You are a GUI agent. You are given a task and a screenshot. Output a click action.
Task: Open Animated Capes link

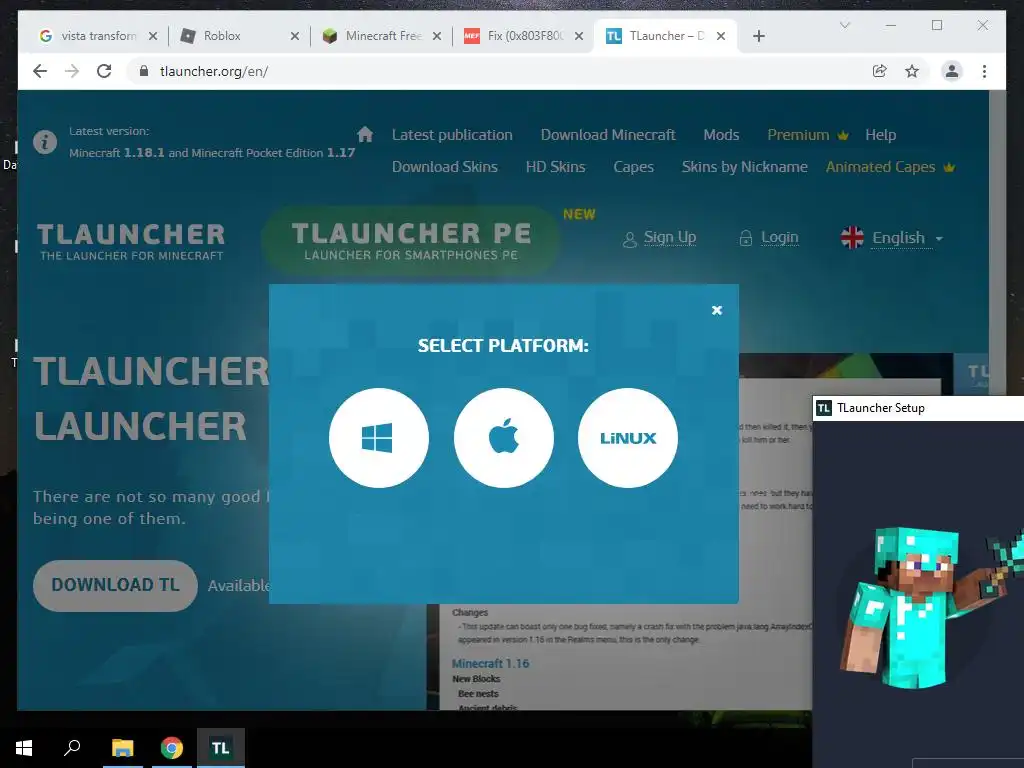[x=880, y=167]
